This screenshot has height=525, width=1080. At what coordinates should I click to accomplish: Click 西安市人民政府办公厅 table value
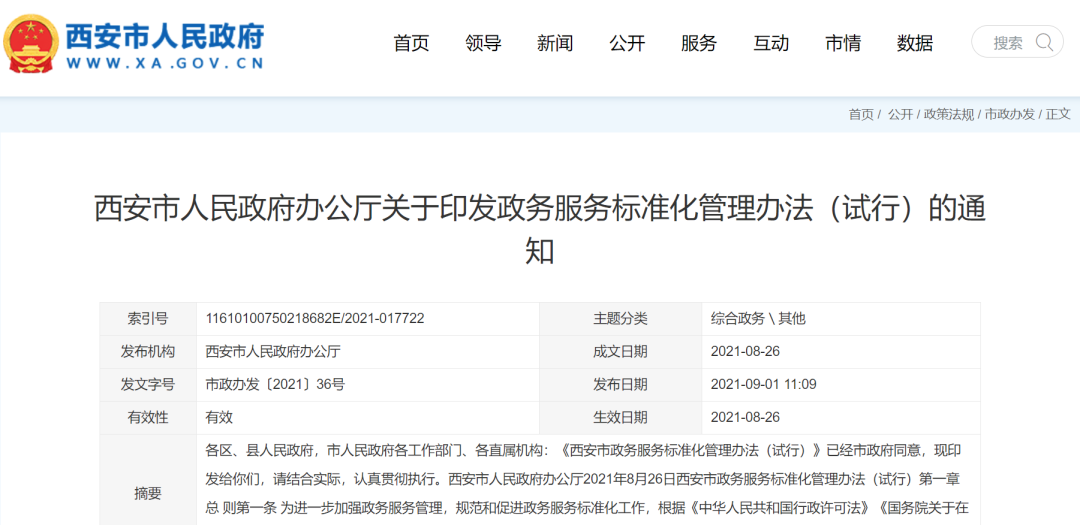tap(273, 352)
